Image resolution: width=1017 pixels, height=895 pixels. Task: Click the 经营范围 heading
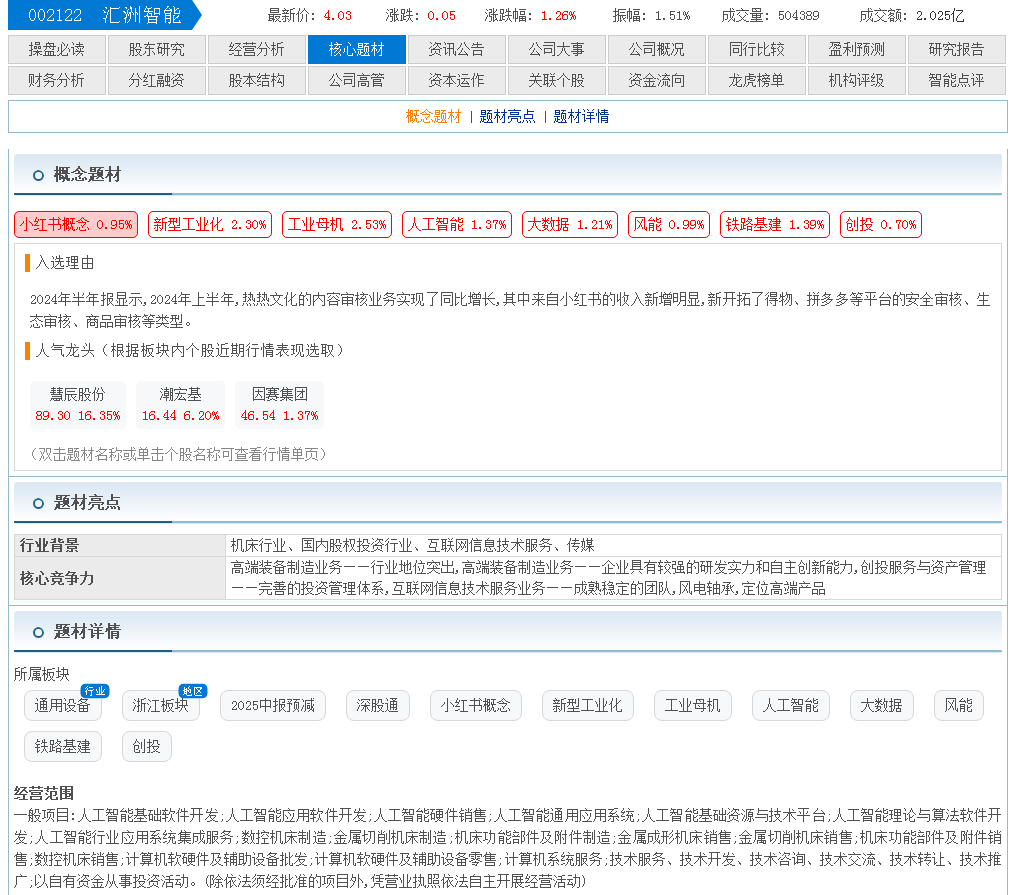pyautogui.click(x=43, y=793)
